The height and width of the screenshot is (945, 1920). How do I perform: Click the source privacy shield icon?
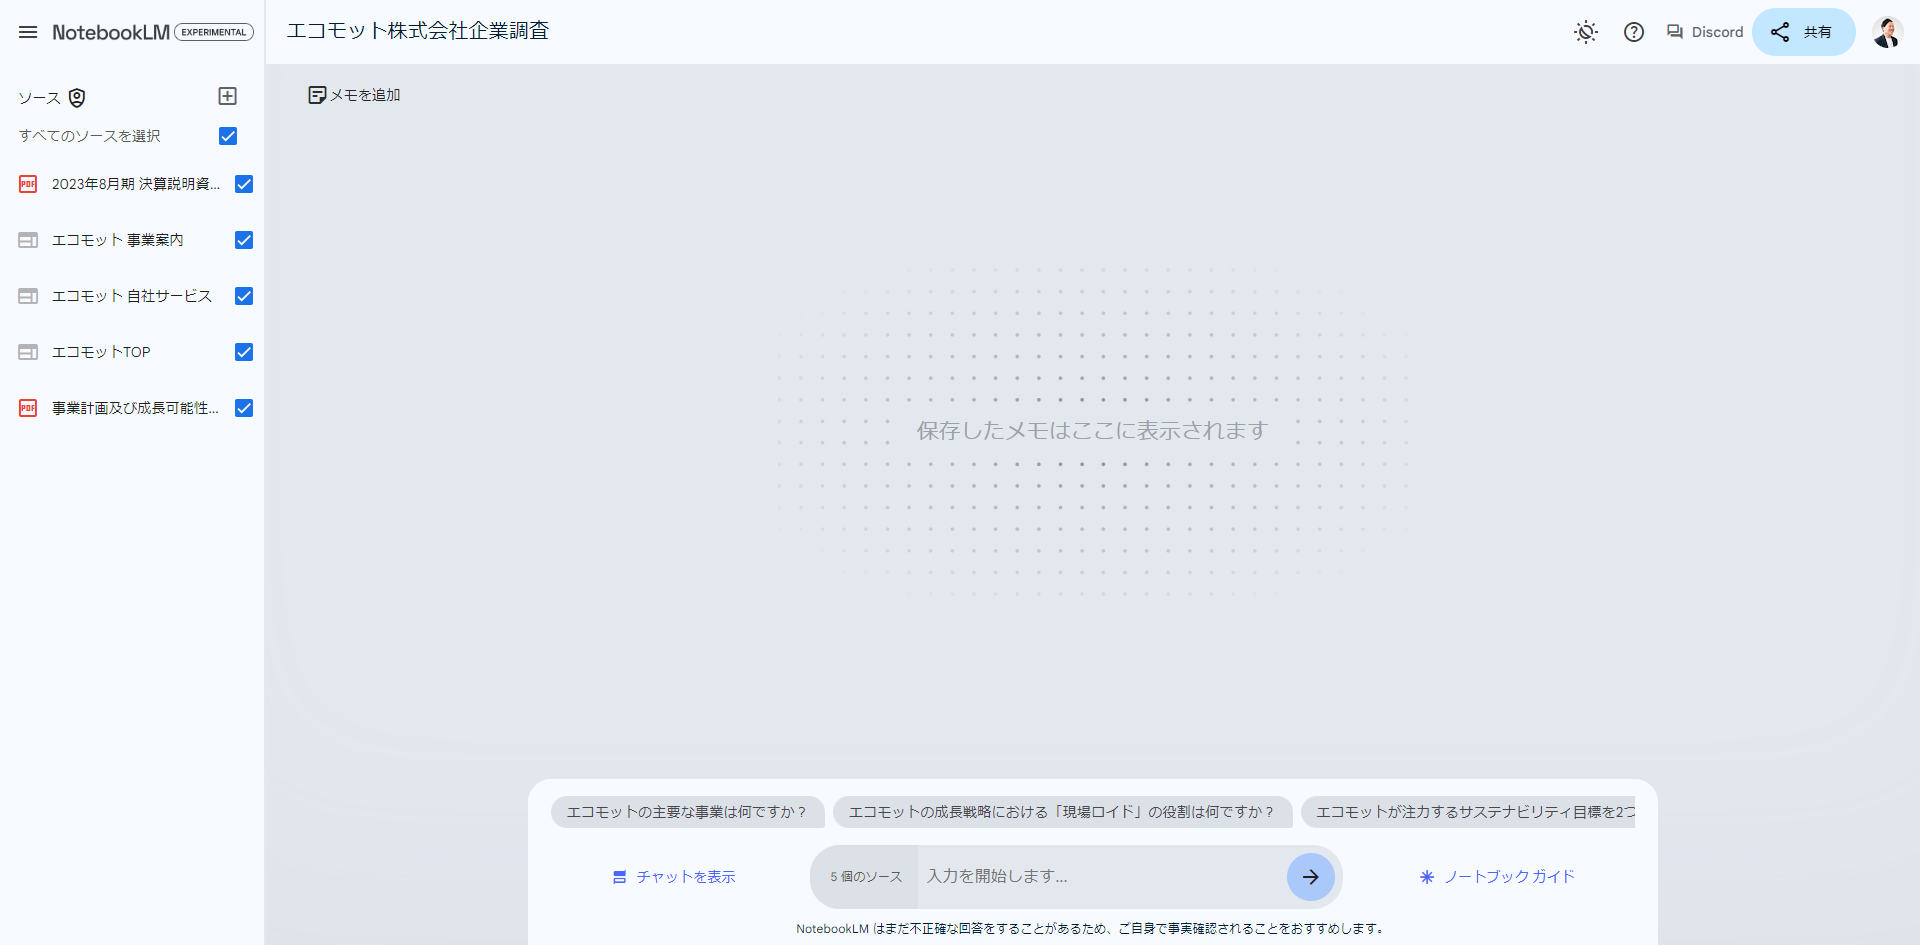point(77,97)
